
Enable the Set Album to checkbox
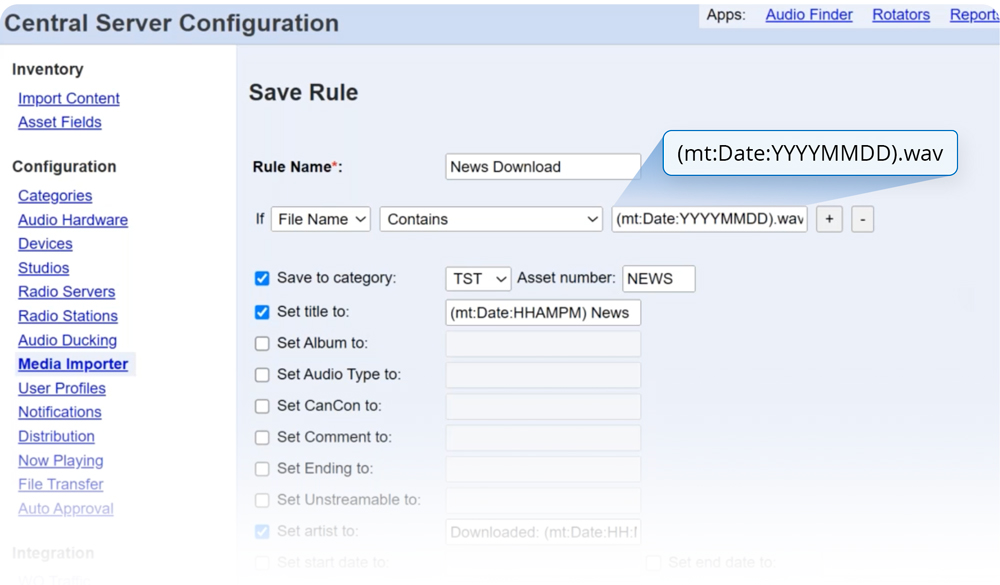point(262,343)
